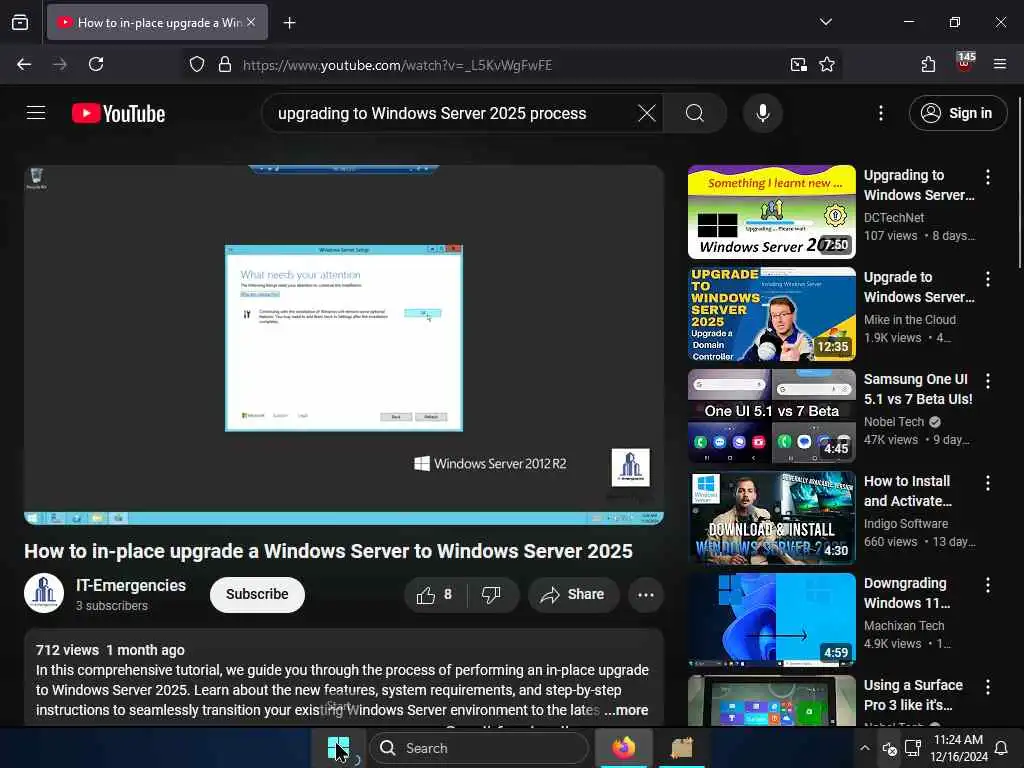Focus the Firefox address bar URL
Viewport: 1024px width, 768px height.
click(x=397, y=65)
